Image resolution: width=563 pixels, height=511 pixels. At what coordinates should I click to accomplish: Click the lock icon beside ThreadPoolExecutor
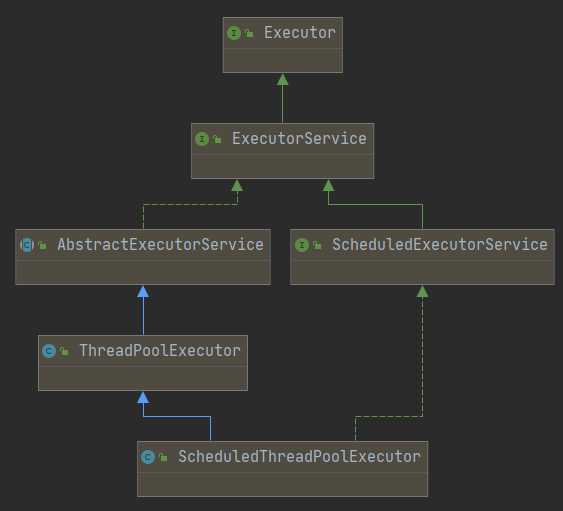(x=64, y=351)
